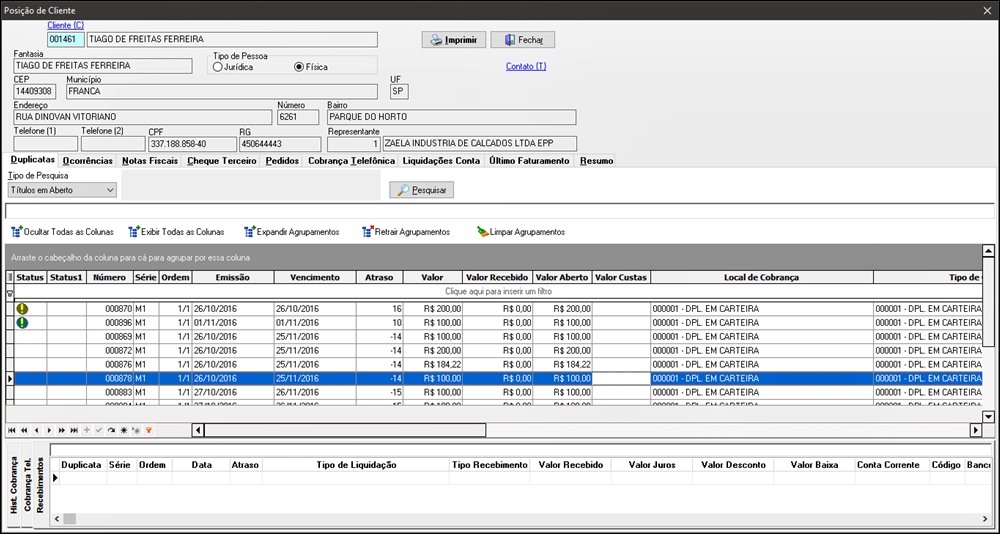The image size is (1000, 534).
Task: Click the Fechar button
Action: [x=522, y=40]
